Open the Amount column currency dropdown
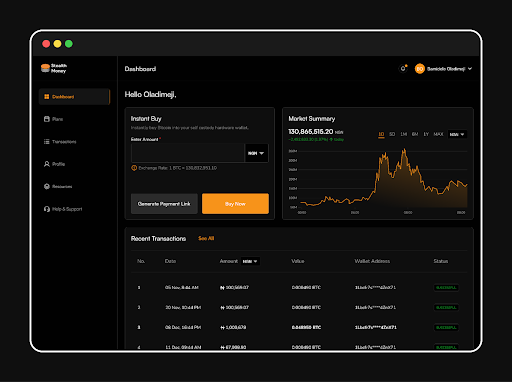Viewport: 512px width, 382px height. 250,261
